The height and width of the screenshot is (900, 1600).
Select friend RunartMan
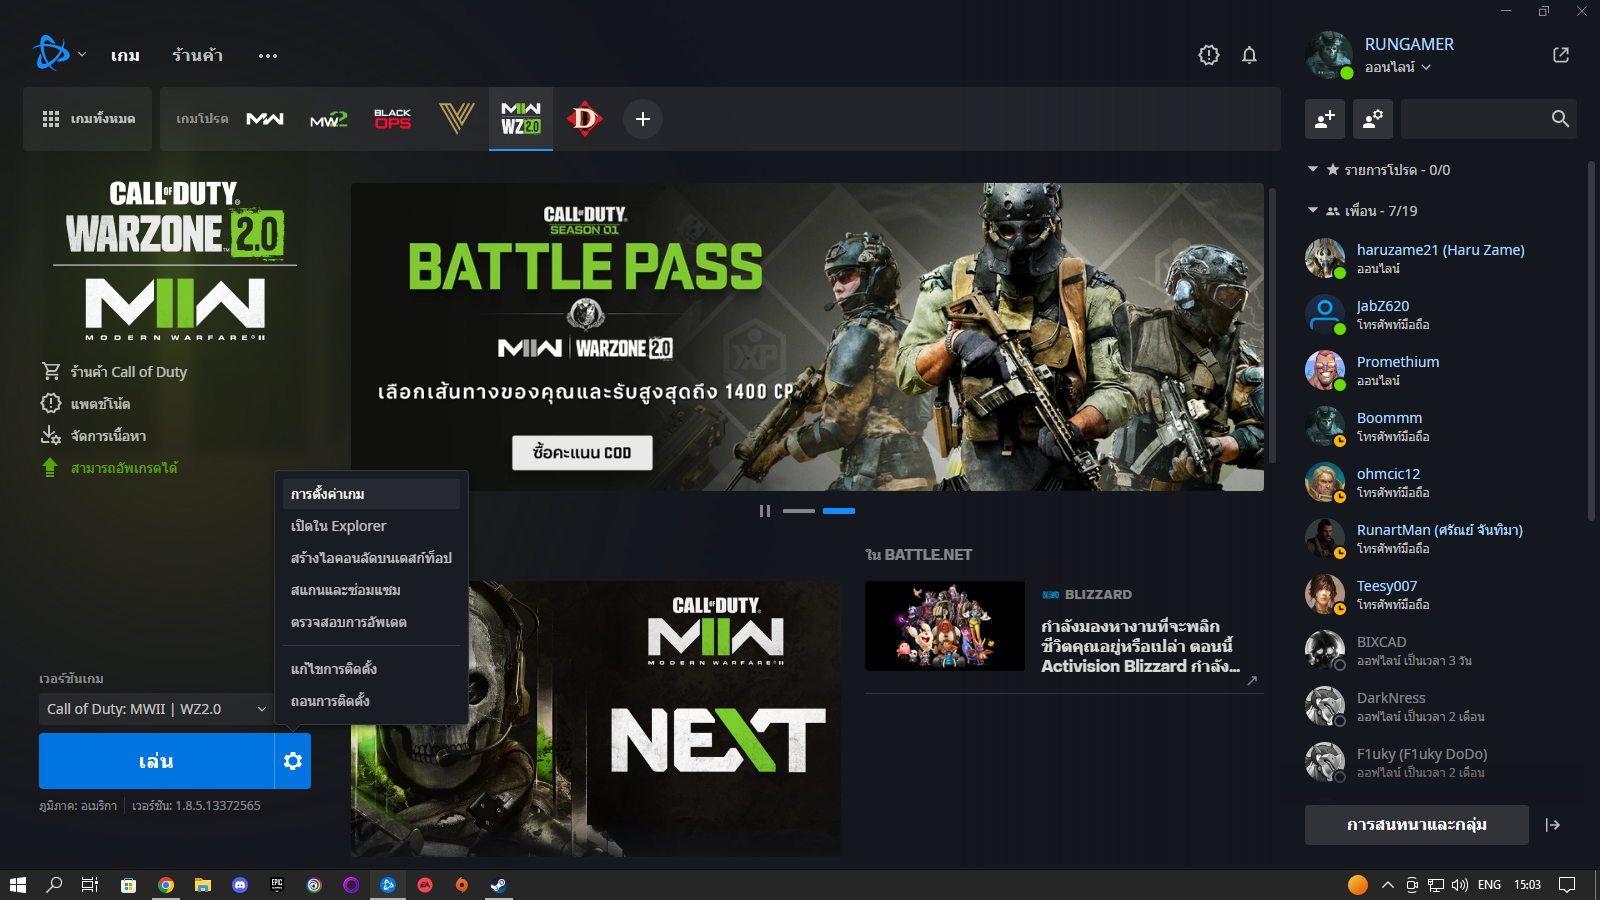coord(1440,538)
